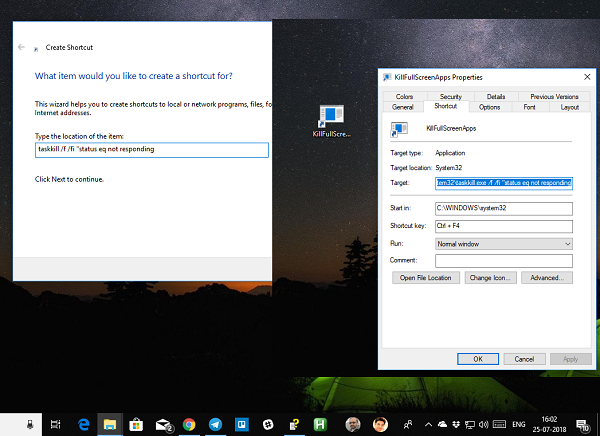Open the Previous Versions tab
Viewport: 600px width, 436px height.
point(554,96)
